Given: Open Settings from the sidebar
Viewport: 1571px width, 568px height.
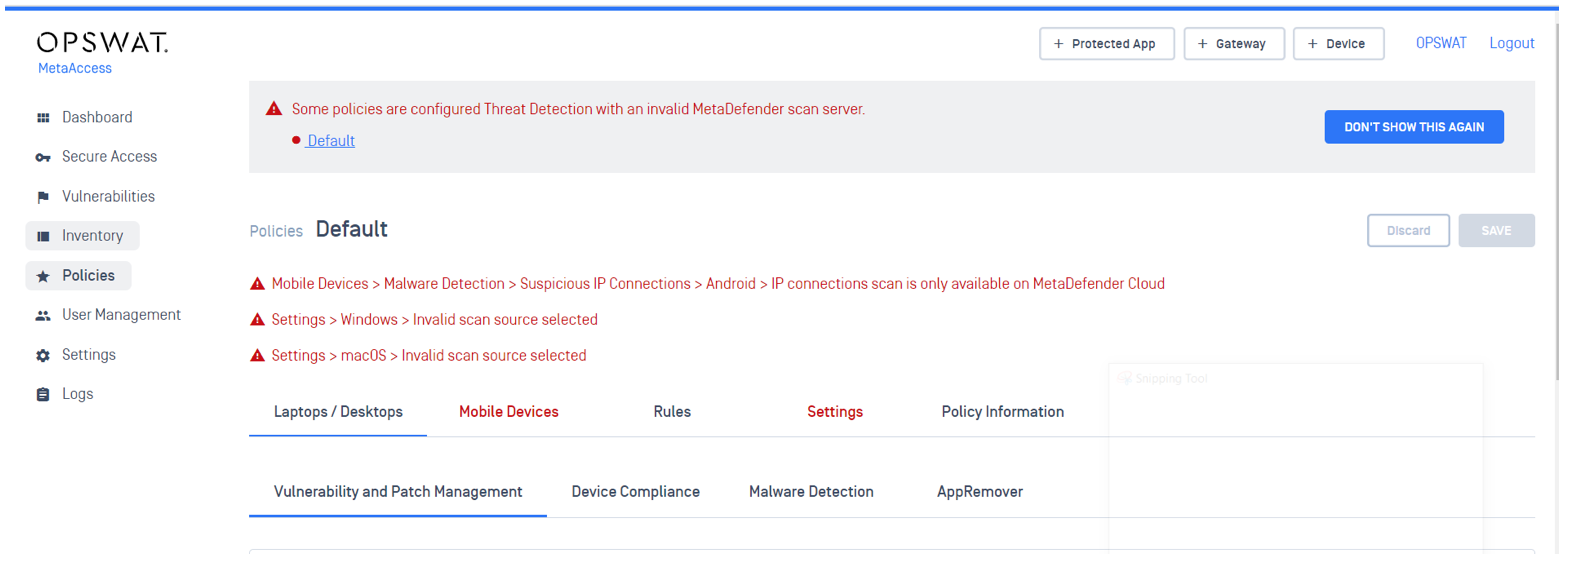Looking at the screenshot, I should 89,354.
